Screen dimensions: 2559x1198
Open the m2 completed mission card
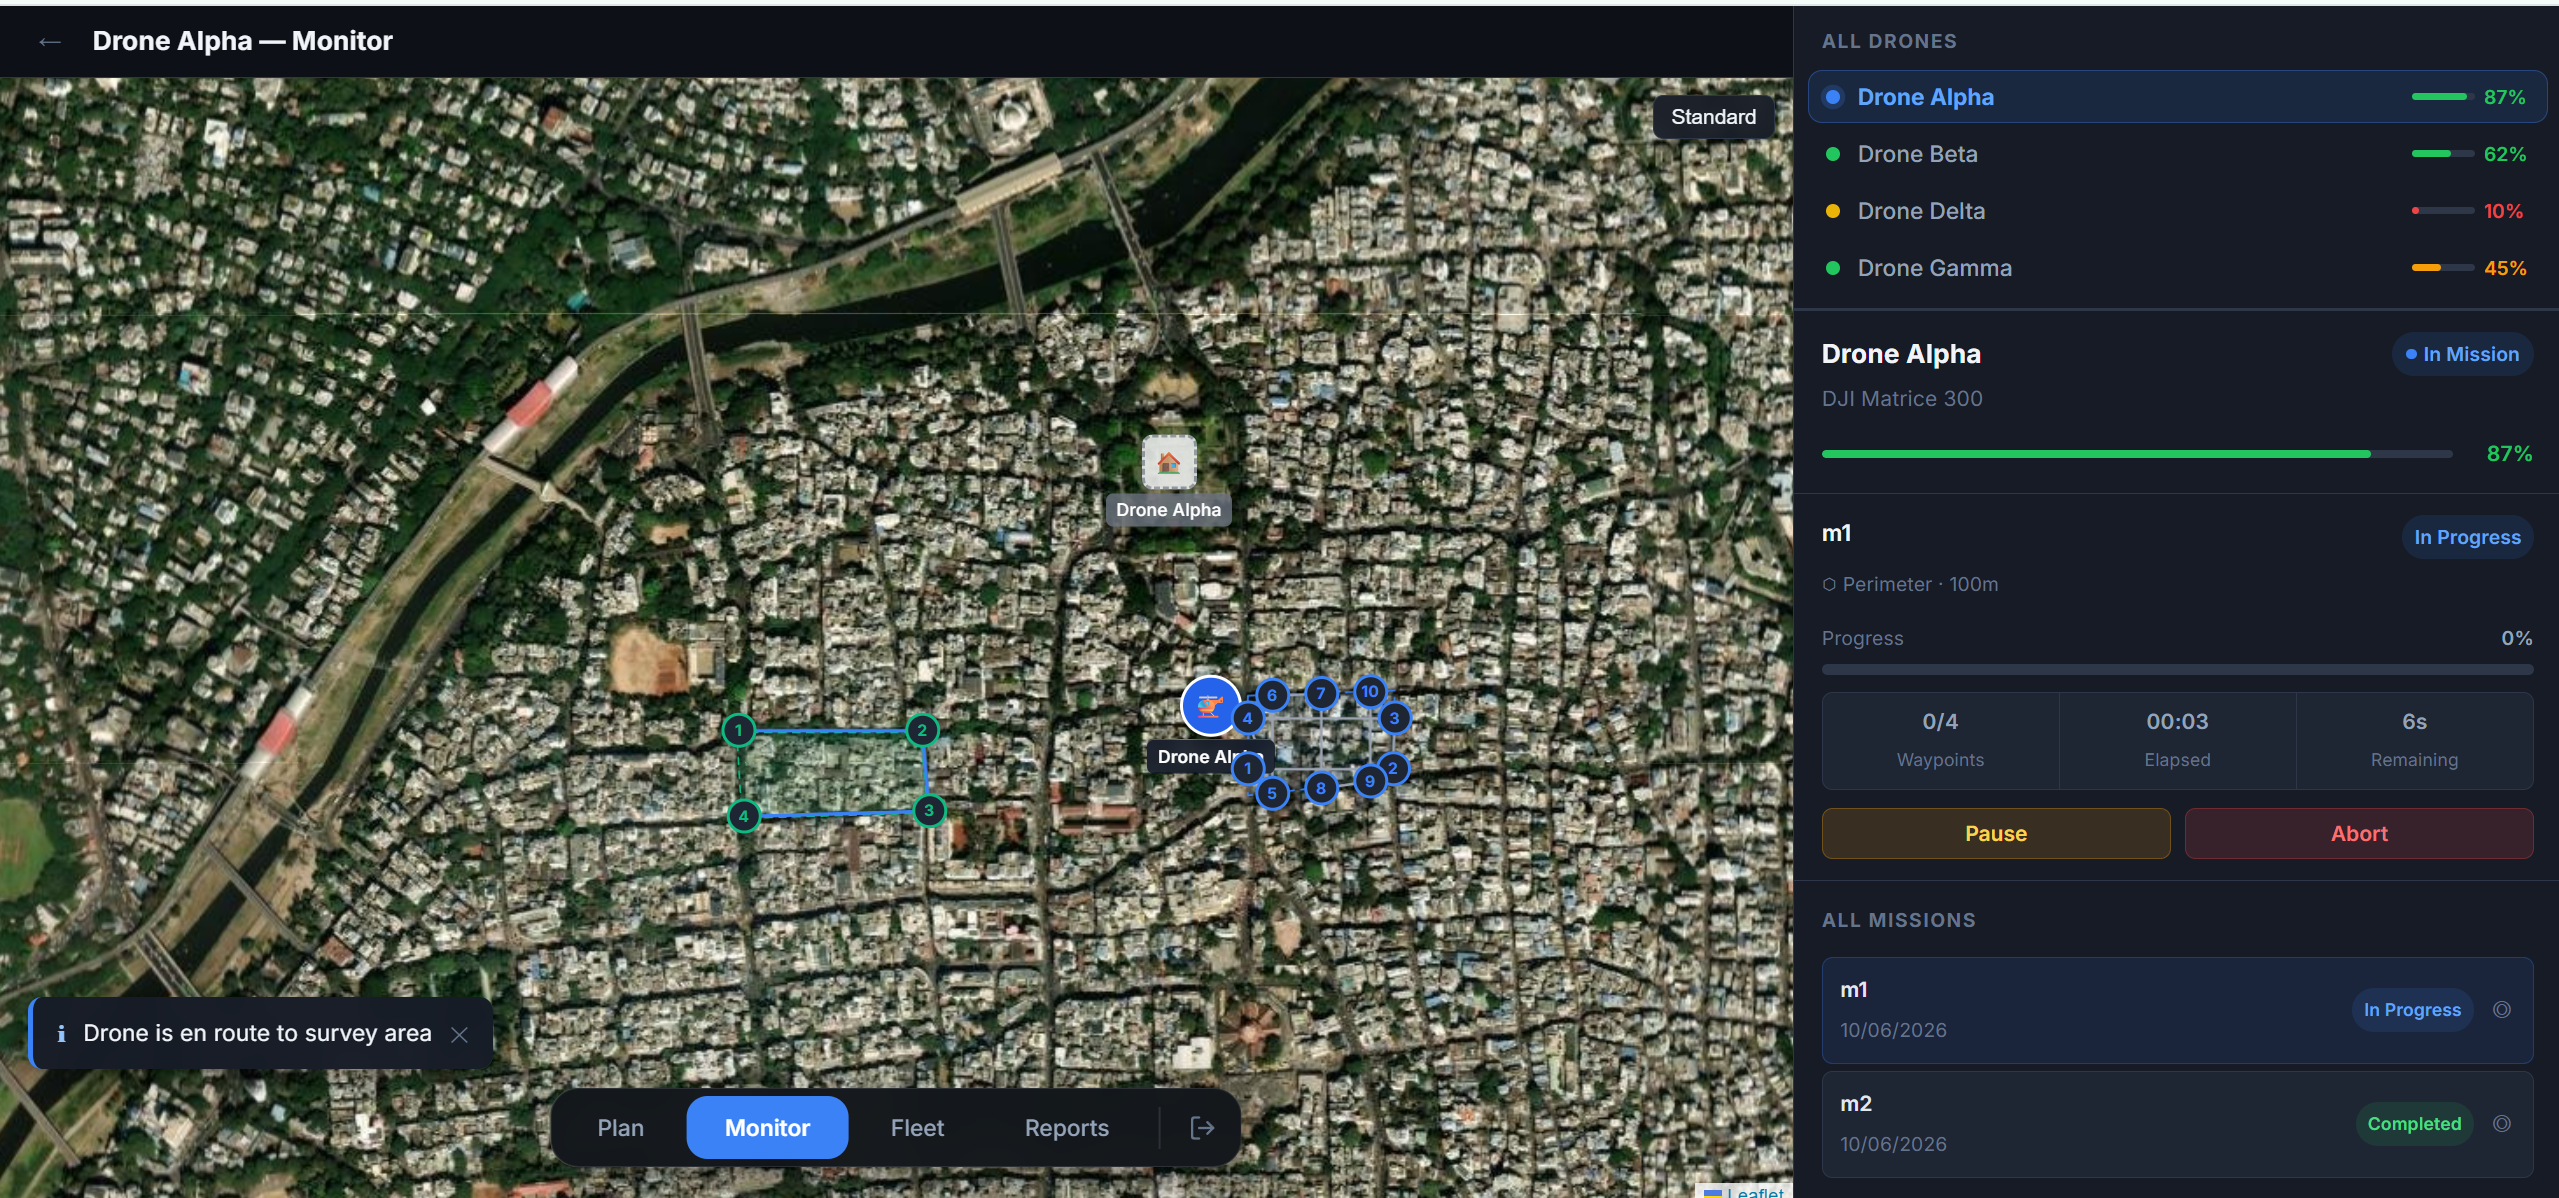(x=2177, y=1124)
